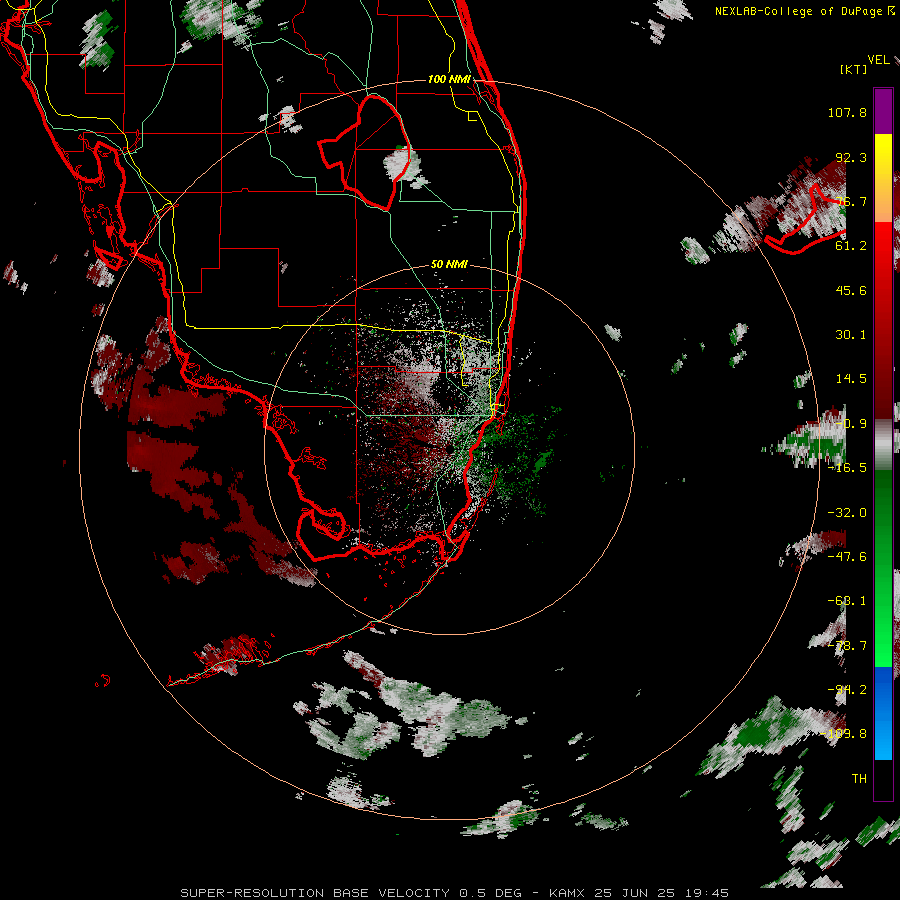Pick the purple segment of the velocity color bar
Viewport: 900px width, 900px height.
pyautogui.click(x=883, y=111)
